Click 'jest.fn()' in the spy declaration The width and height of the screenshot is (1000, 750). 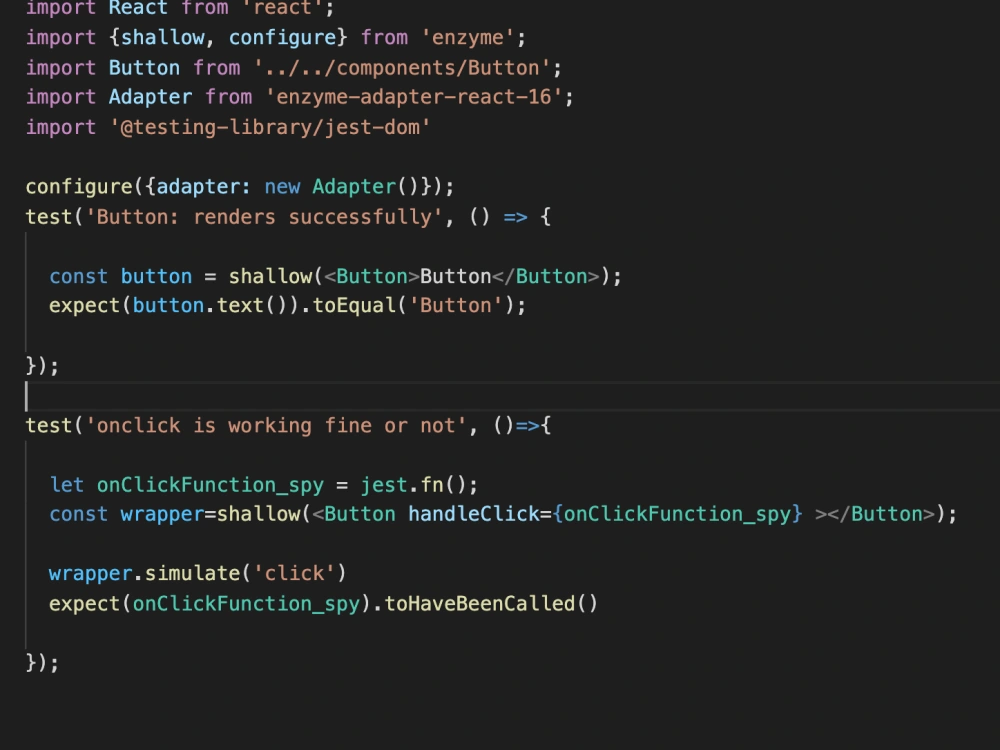coord(413,485)
